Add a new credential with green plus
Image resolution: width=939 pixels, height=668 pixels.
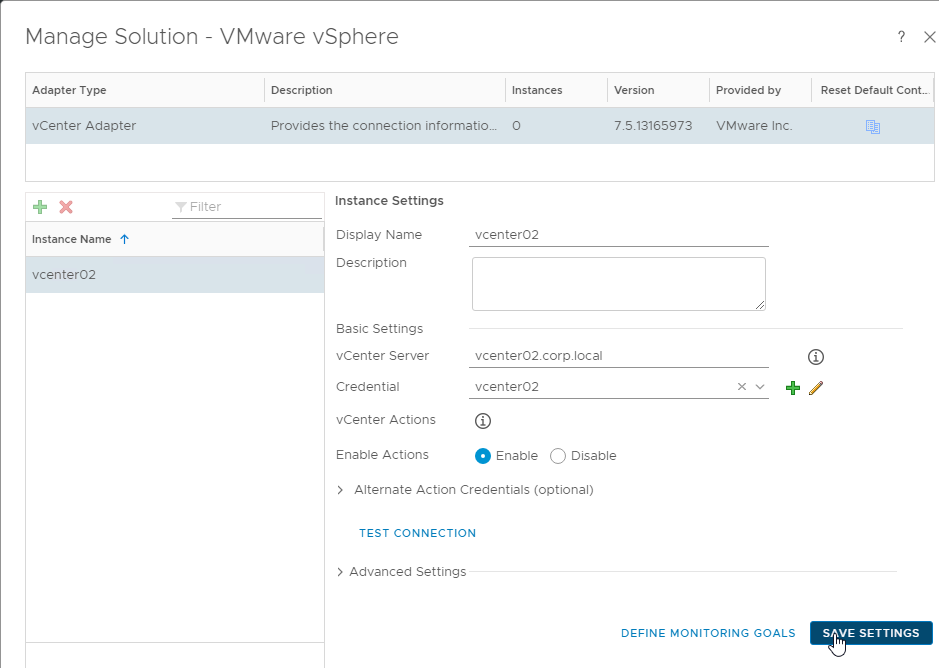point(792,388)
